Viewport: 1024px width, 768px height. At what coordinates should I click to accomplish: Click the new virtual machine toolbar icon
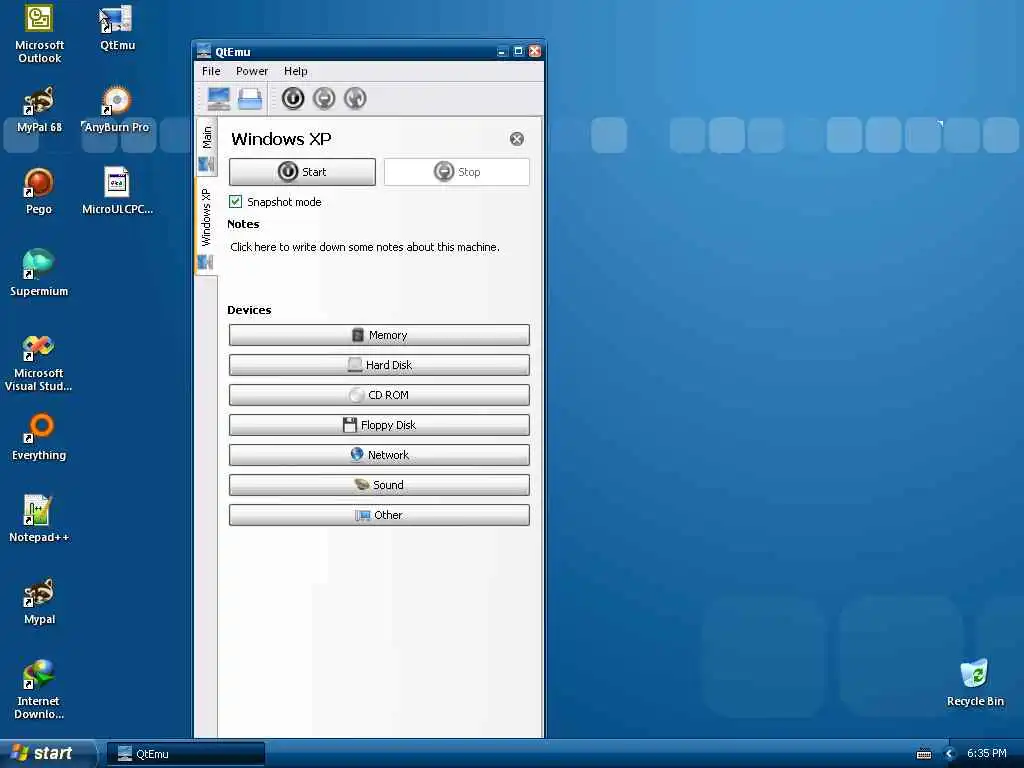tap(219, 99)
